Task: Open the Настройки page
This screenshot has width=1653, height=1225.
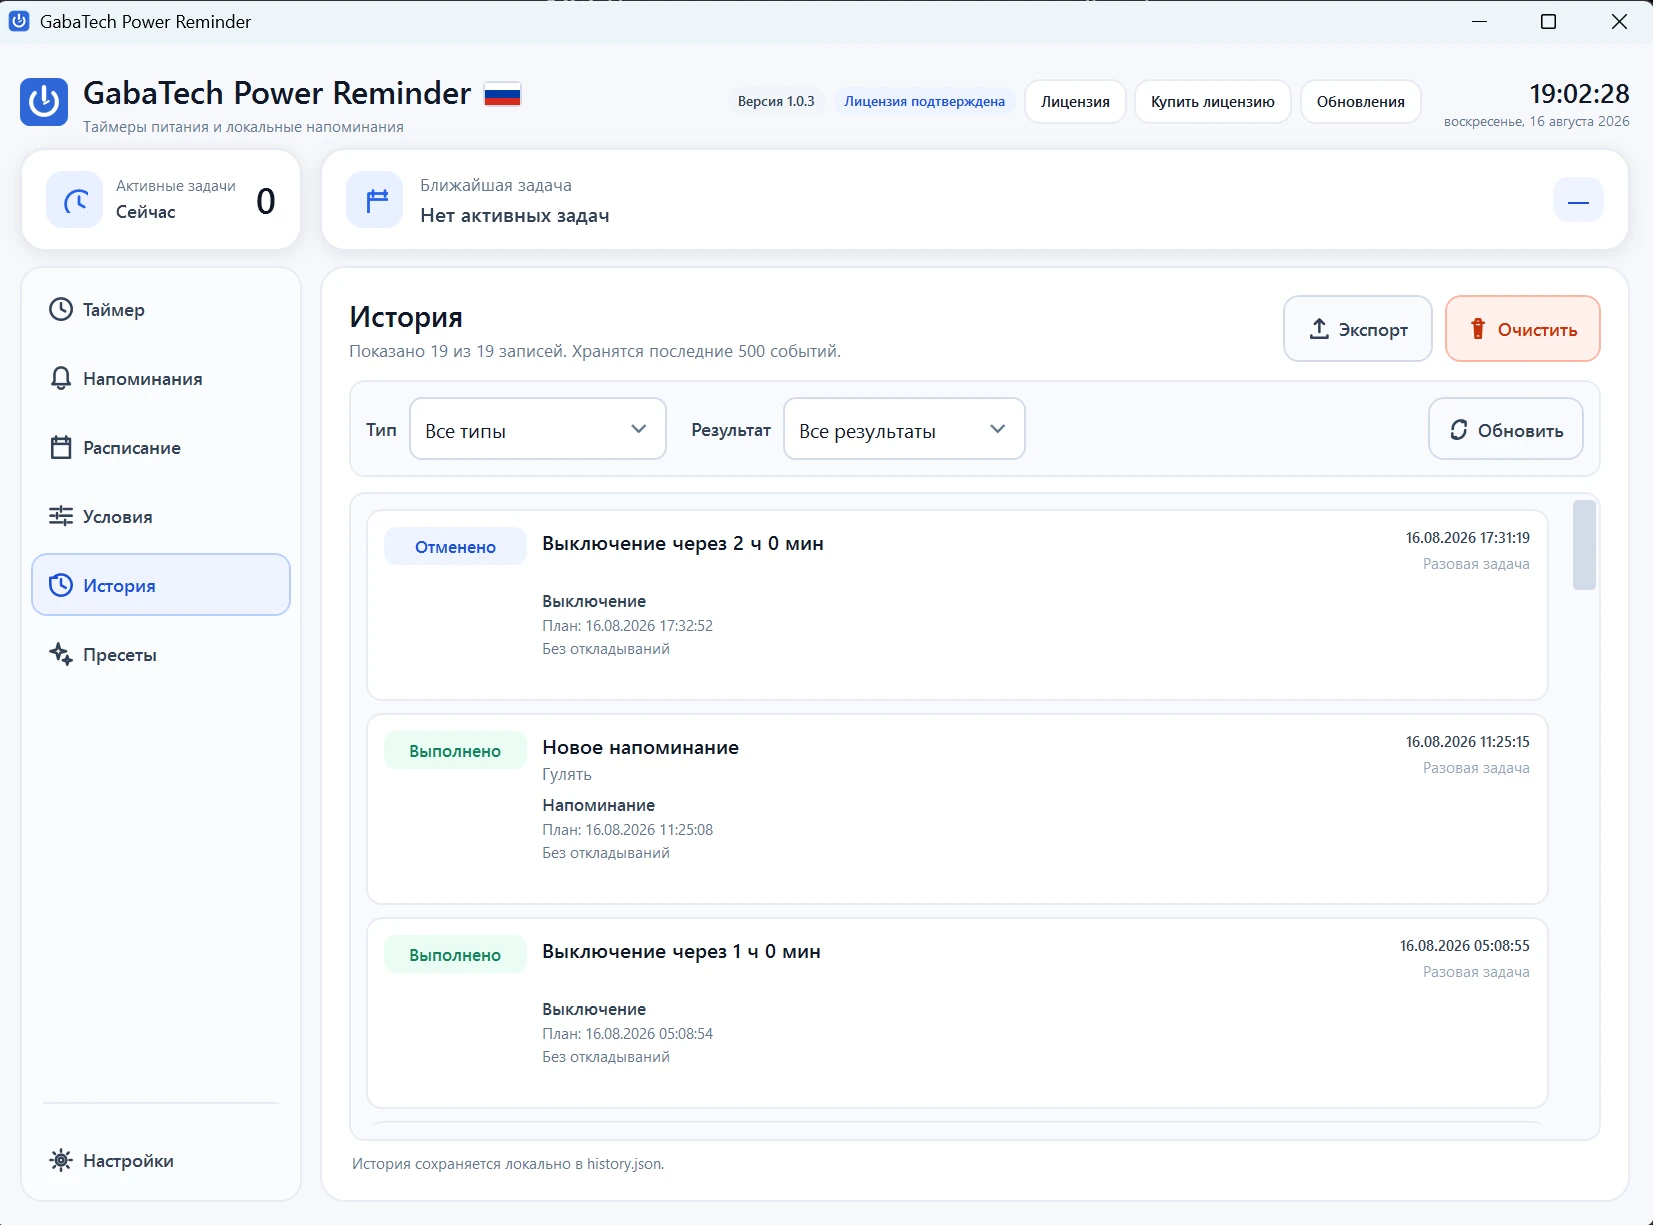Action: tap(161, 1161)
